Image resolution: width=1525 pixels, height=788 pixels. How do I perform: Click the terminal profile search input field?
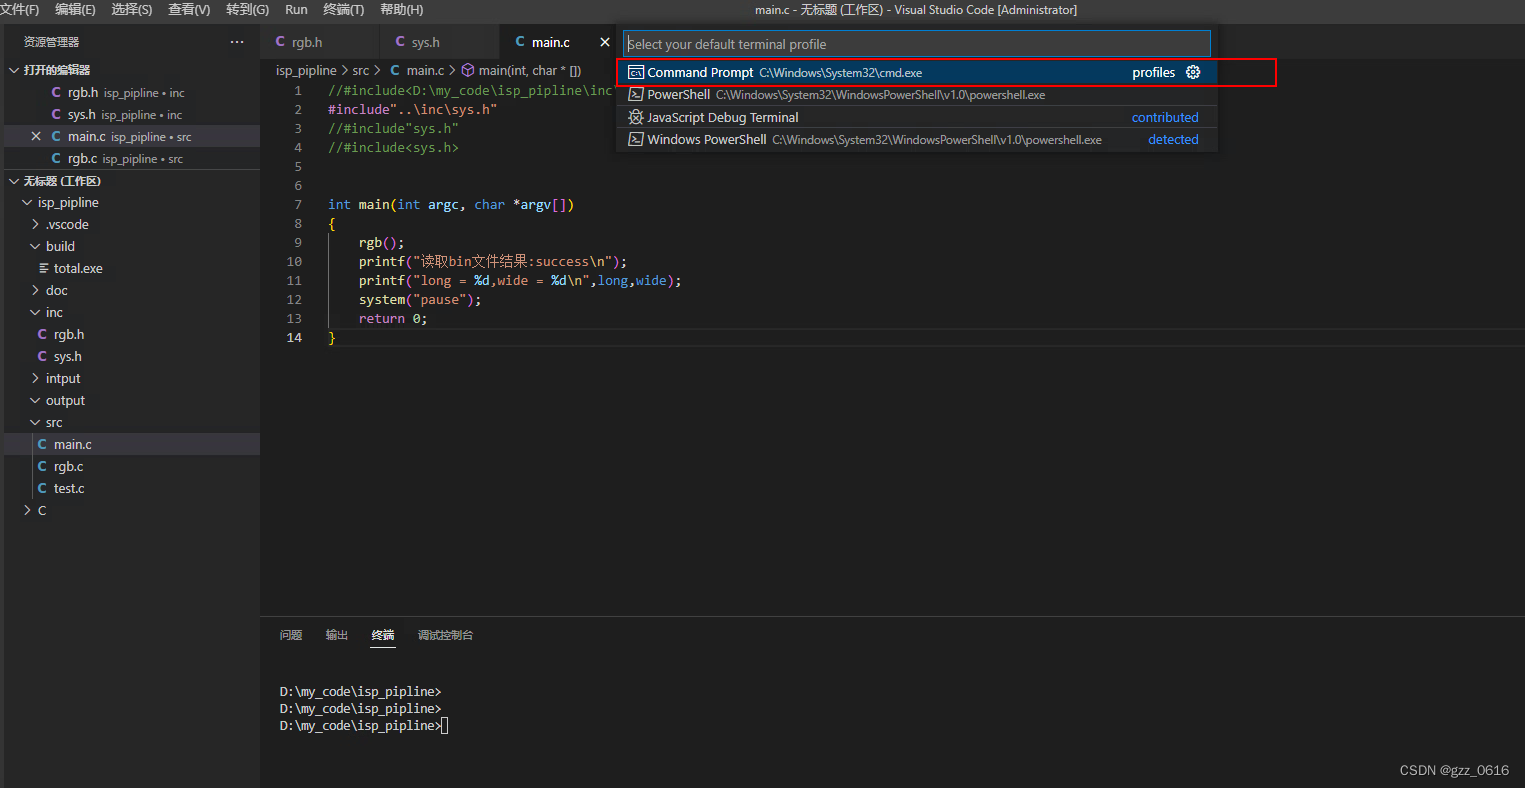pyautogui.click(x=915, y=43)
